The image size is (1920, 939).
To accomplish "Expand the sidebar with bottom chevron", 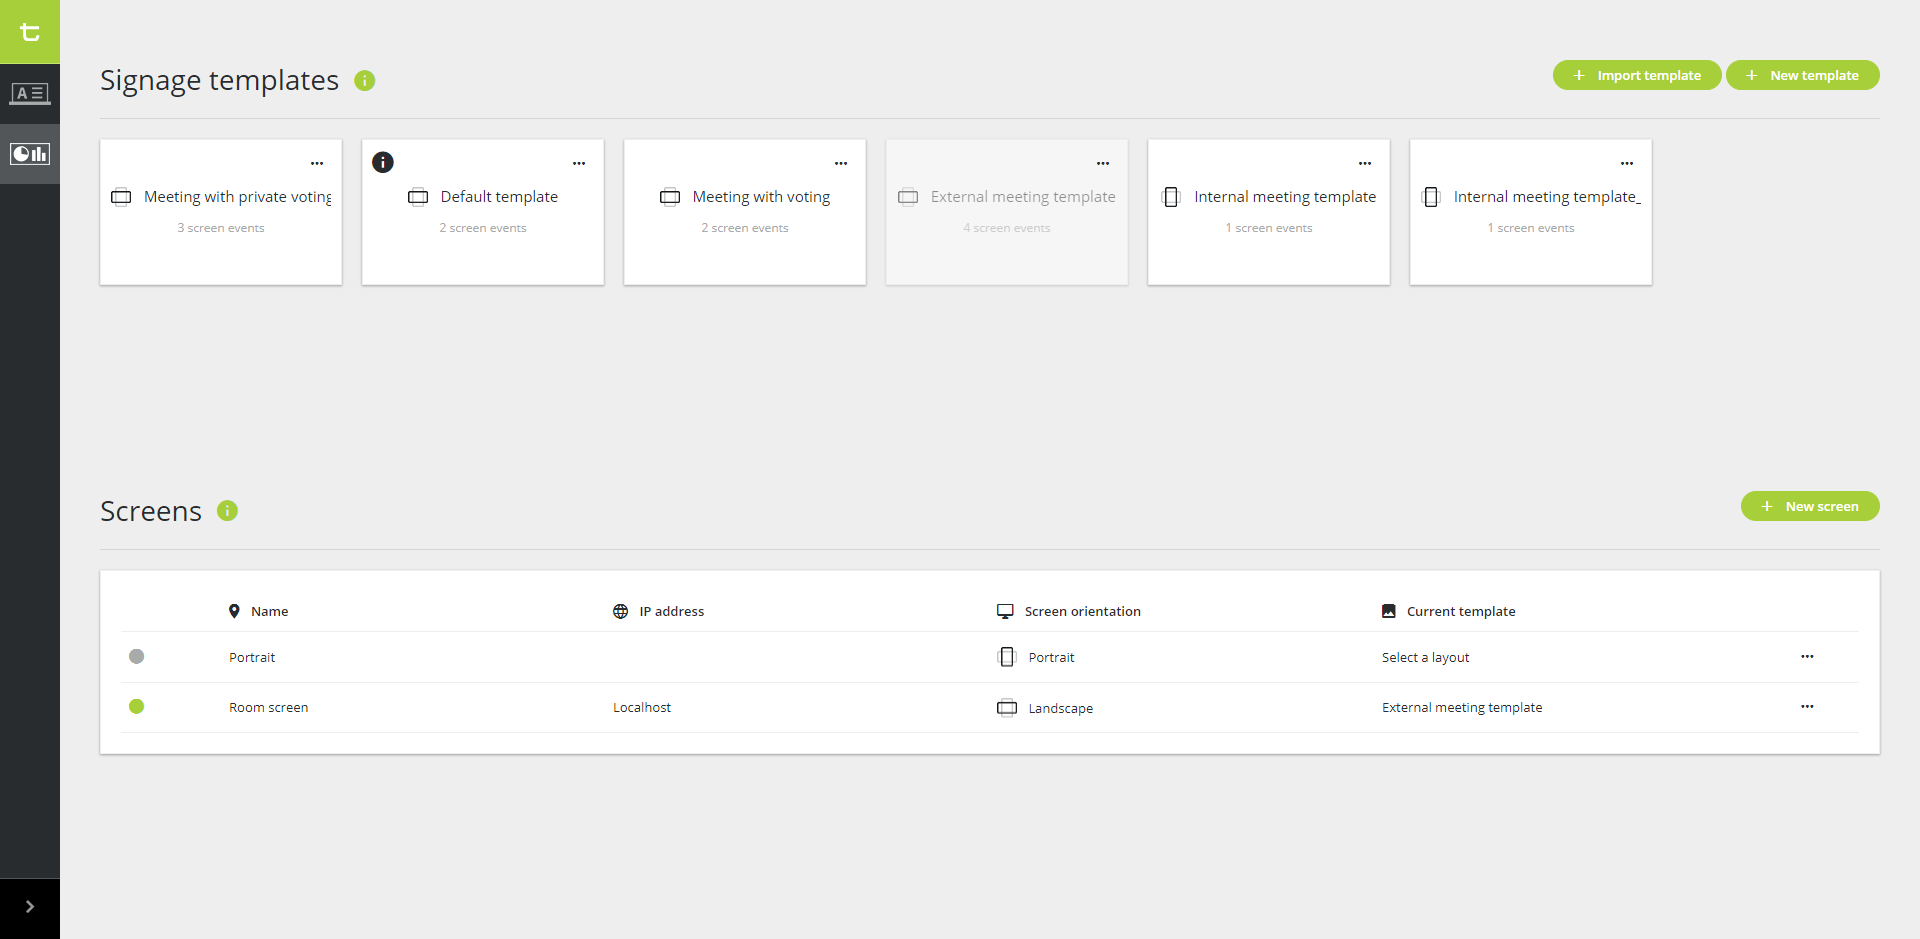I will coord(30,907).
